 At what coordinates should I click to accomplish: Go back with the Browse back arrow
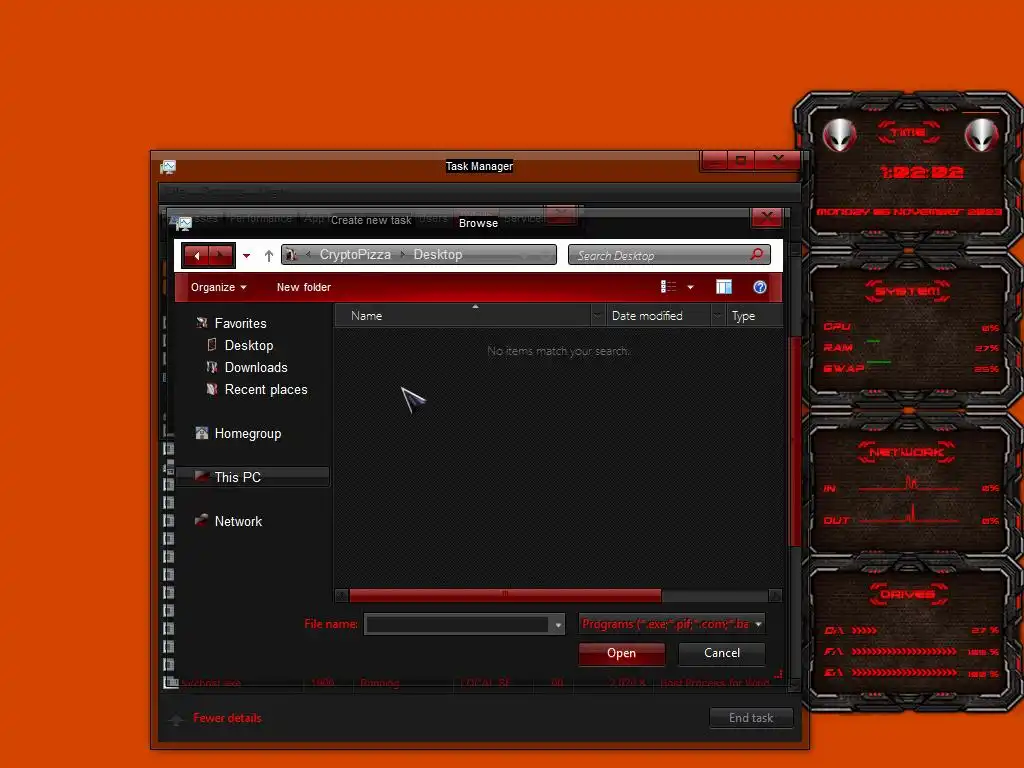[197, 255]
